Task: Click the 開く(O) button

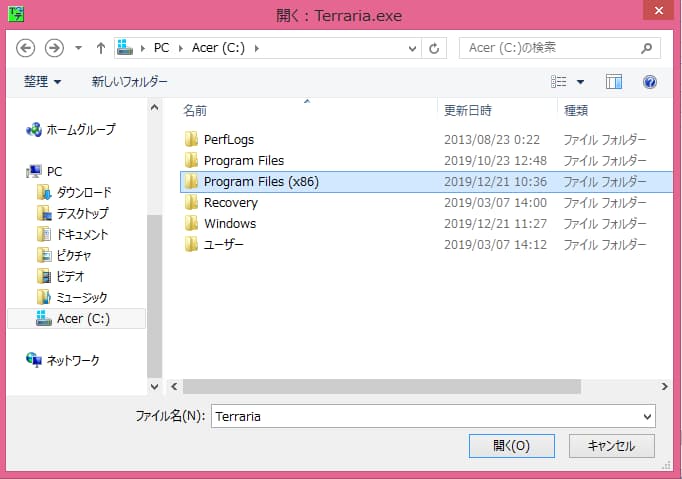Action: coord(512,446)
